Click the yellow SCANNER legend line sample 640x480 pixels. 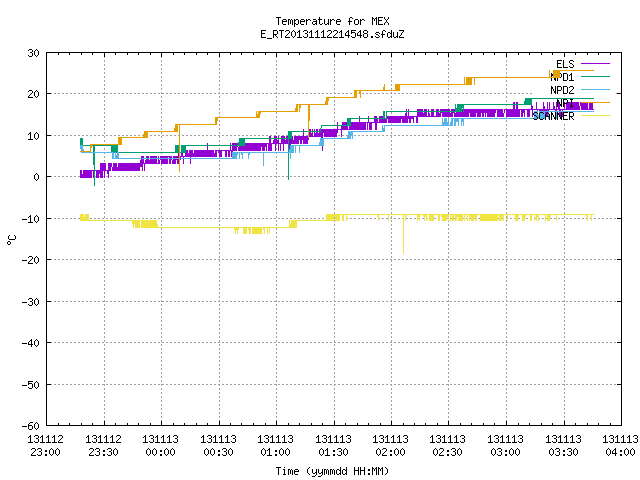pos(595,116)
